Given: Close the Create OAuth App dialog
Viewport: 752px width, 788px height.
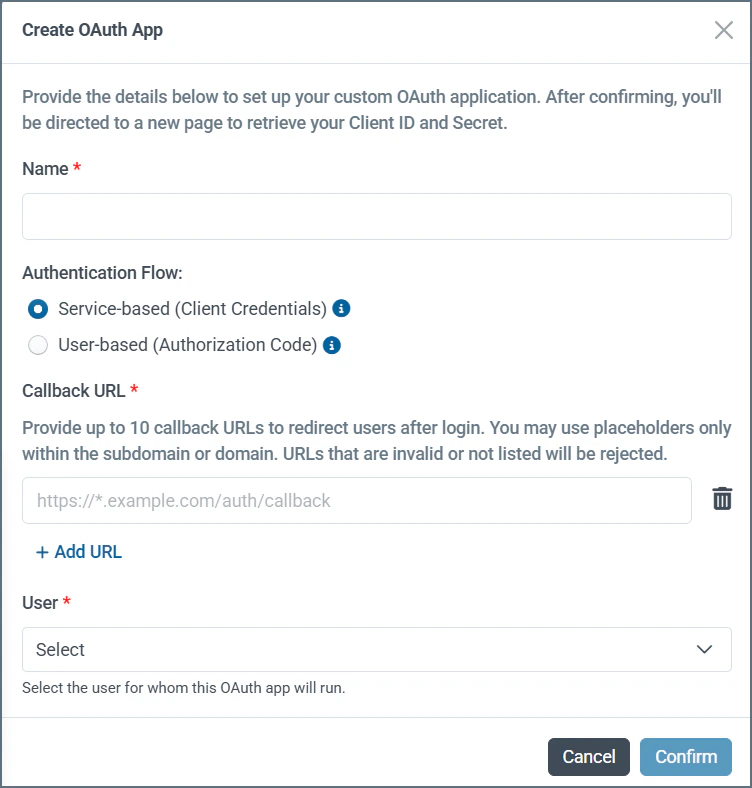Looking at the screenshot, I should (724, 30).
